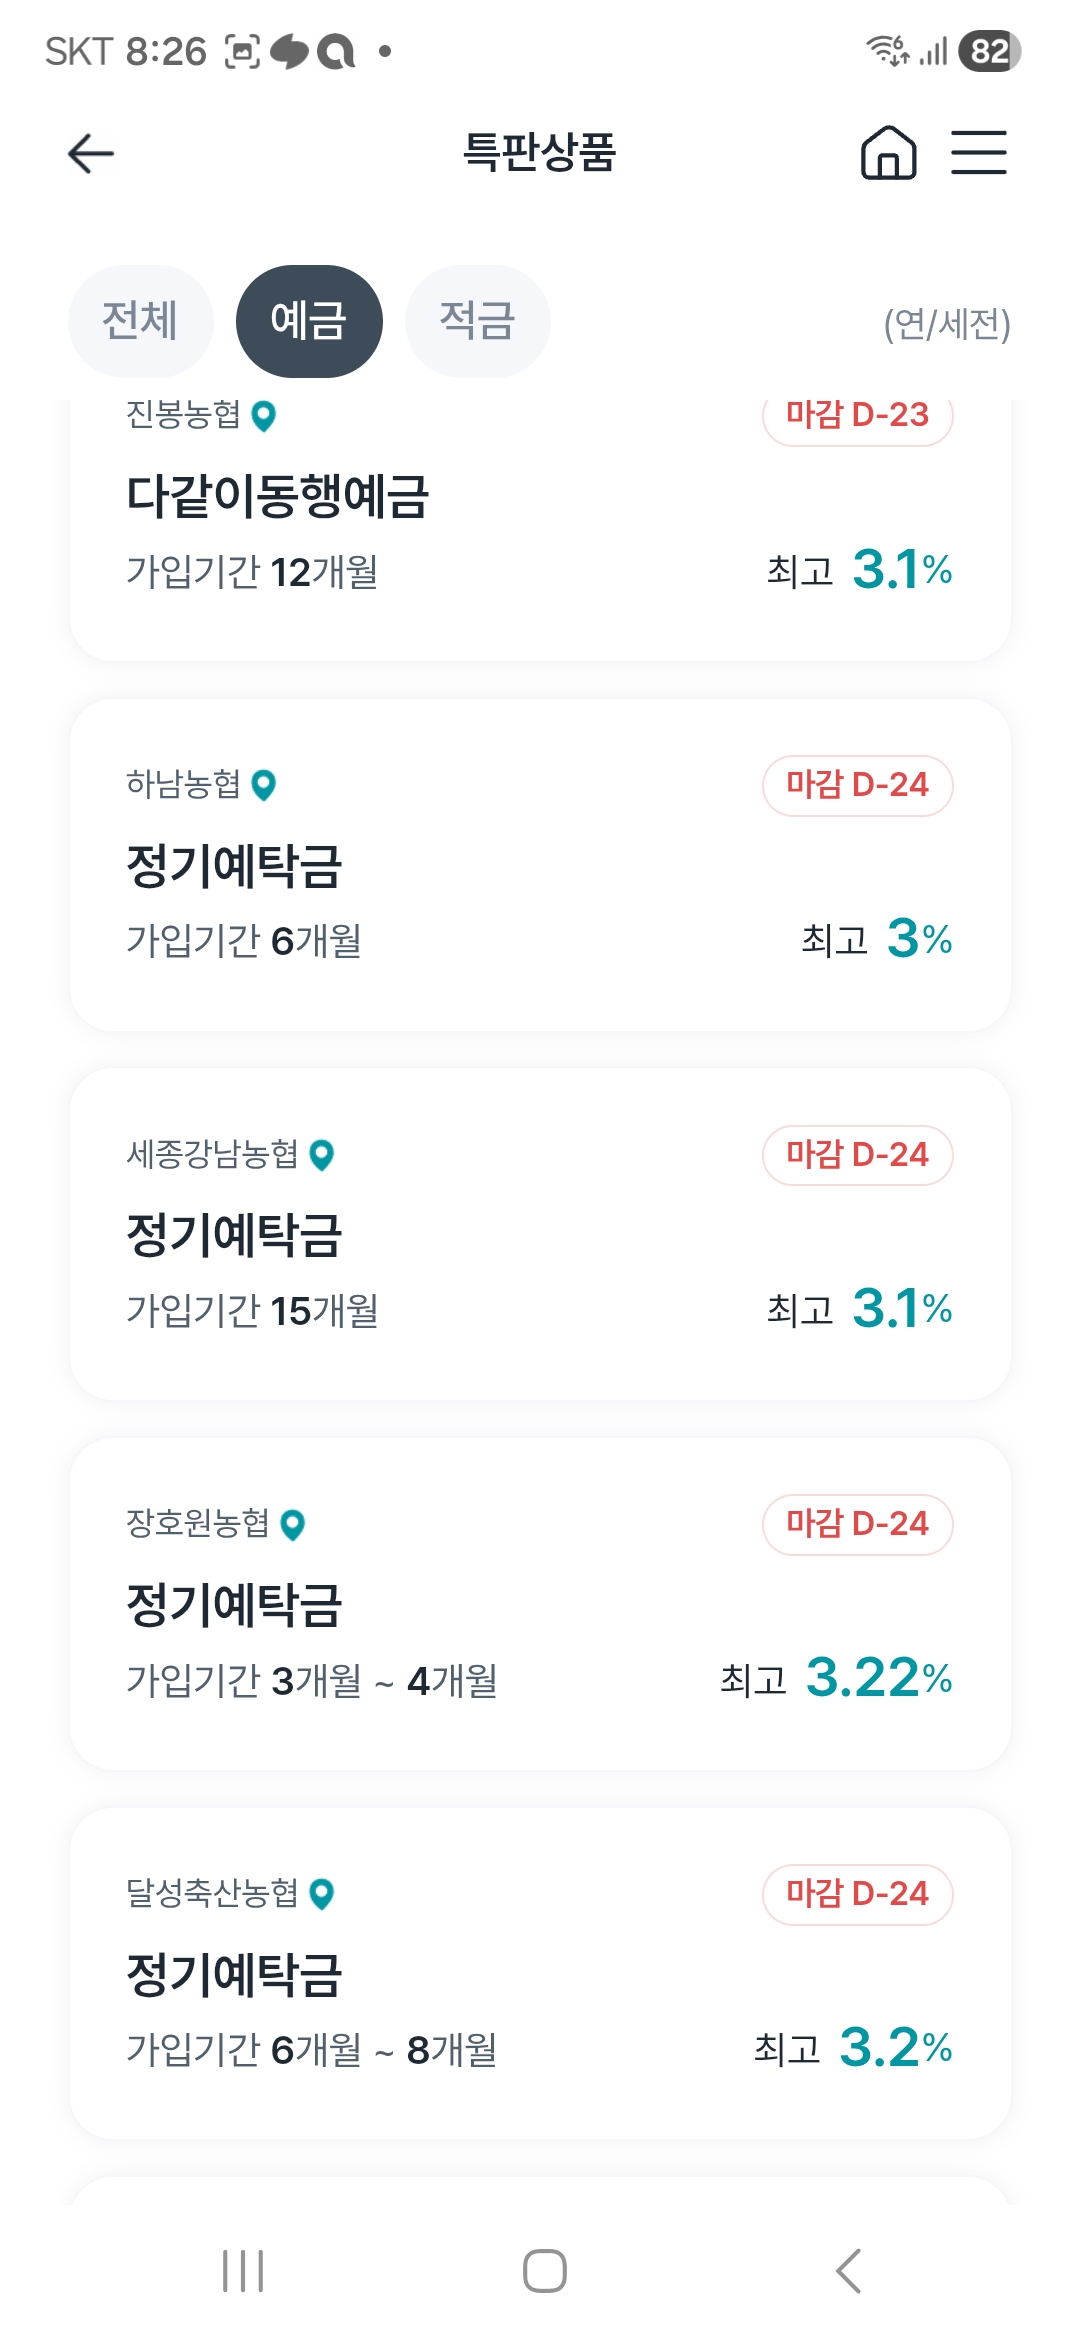The height and width of the screenshot is (2340, 1080).
Task: Go to home via house icon
Action: click(888, 153)
